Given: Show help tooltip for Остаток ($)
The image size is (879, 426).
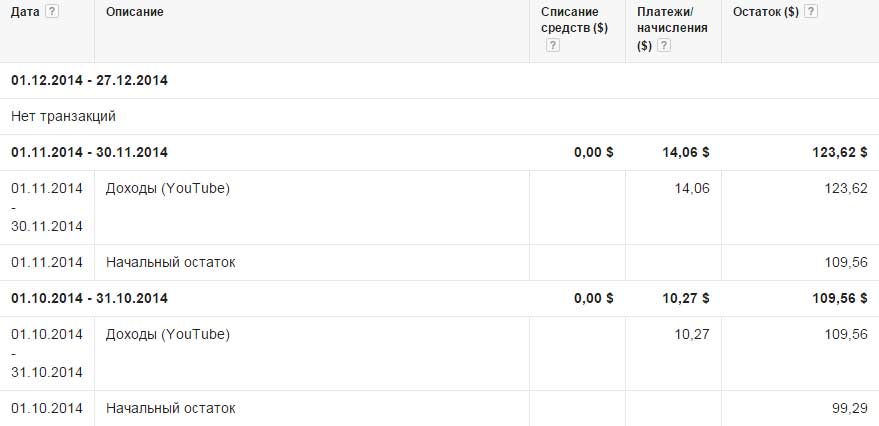Looking at the screenshot, I should (811, 12).
